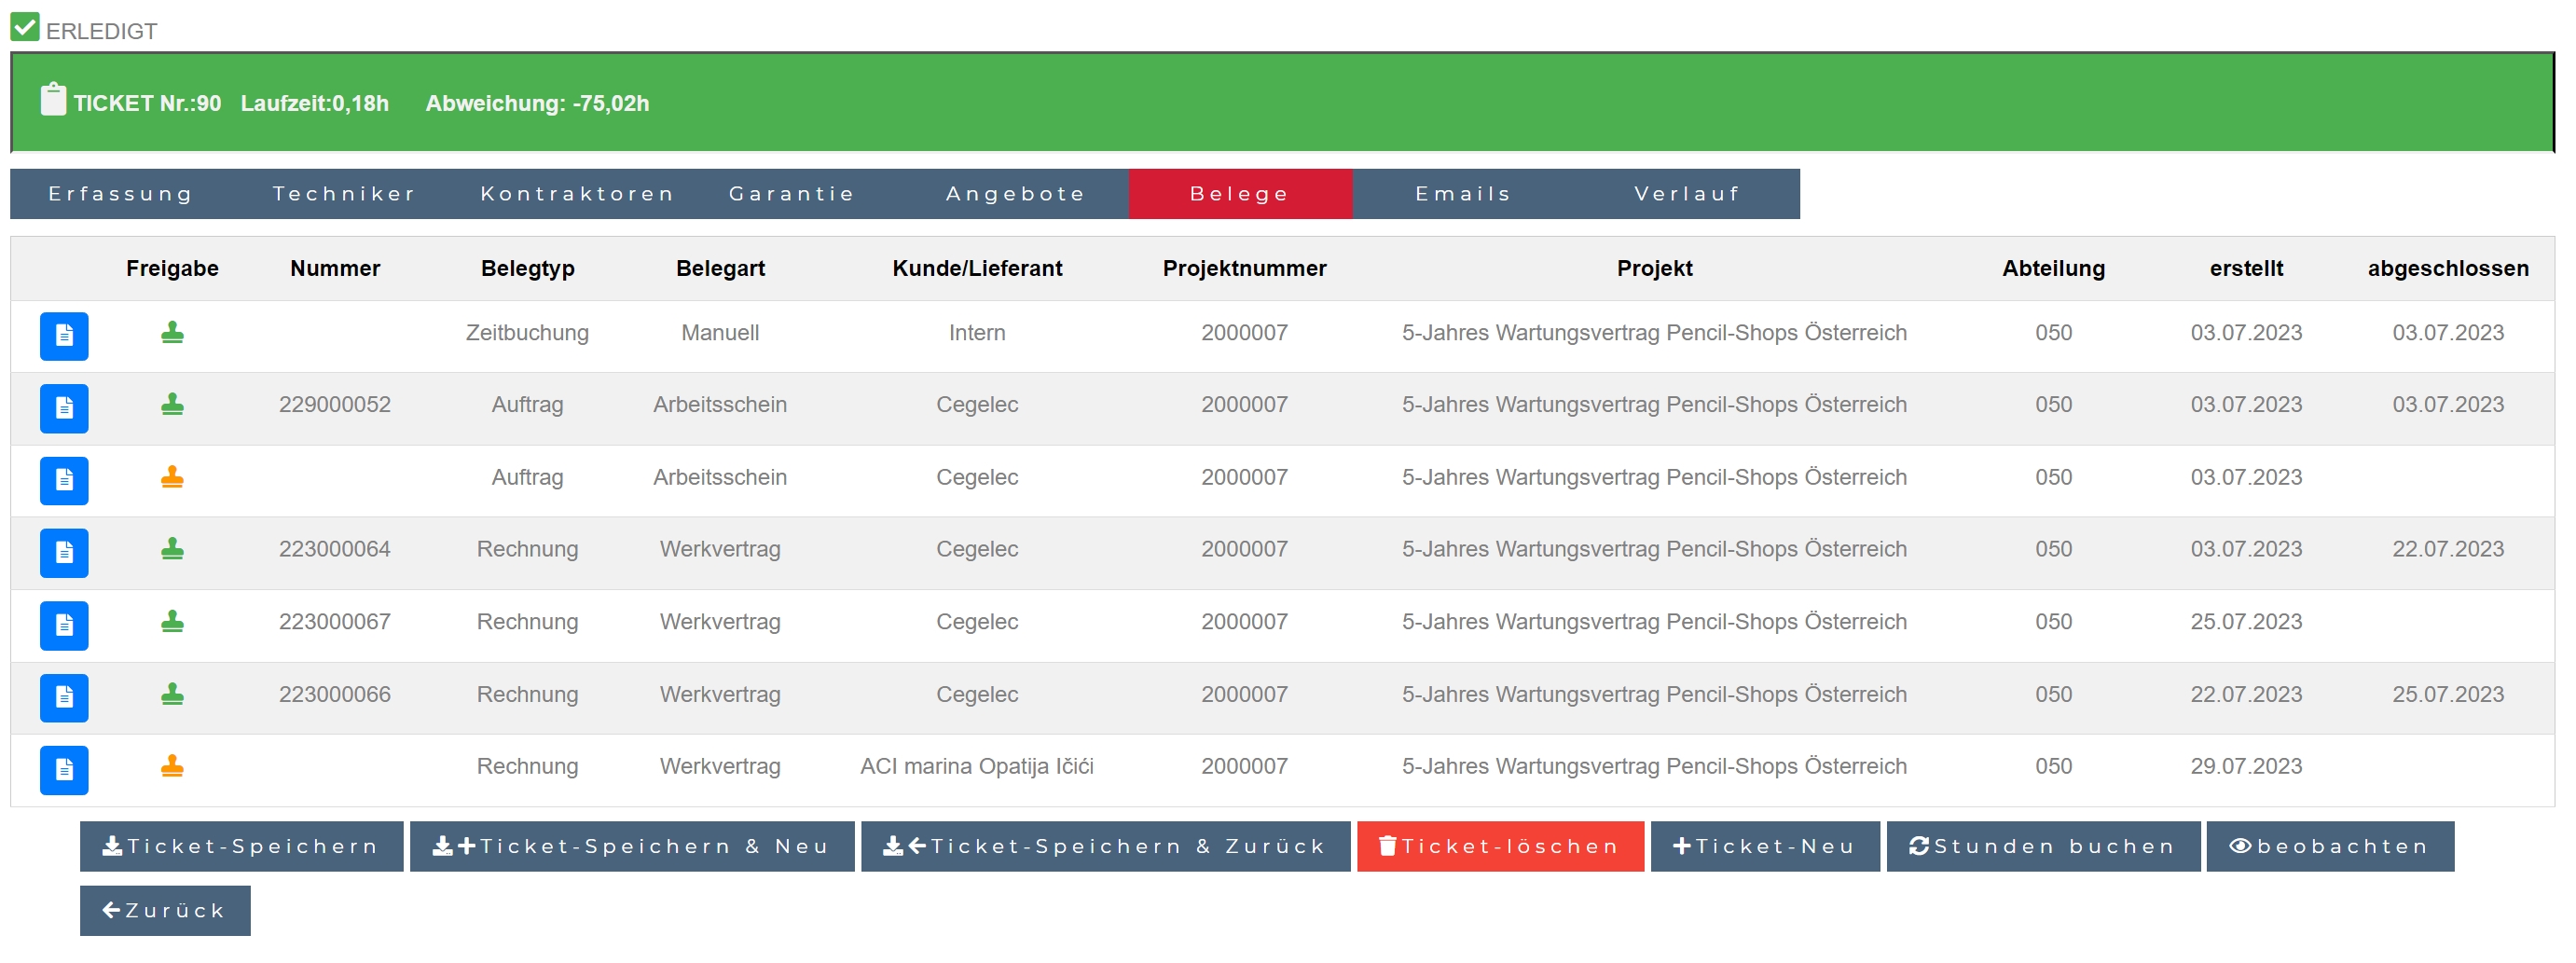This screenshot has height=963, width=2576.
Task: Click the Nummer column header
Action: tap(335, 268)
